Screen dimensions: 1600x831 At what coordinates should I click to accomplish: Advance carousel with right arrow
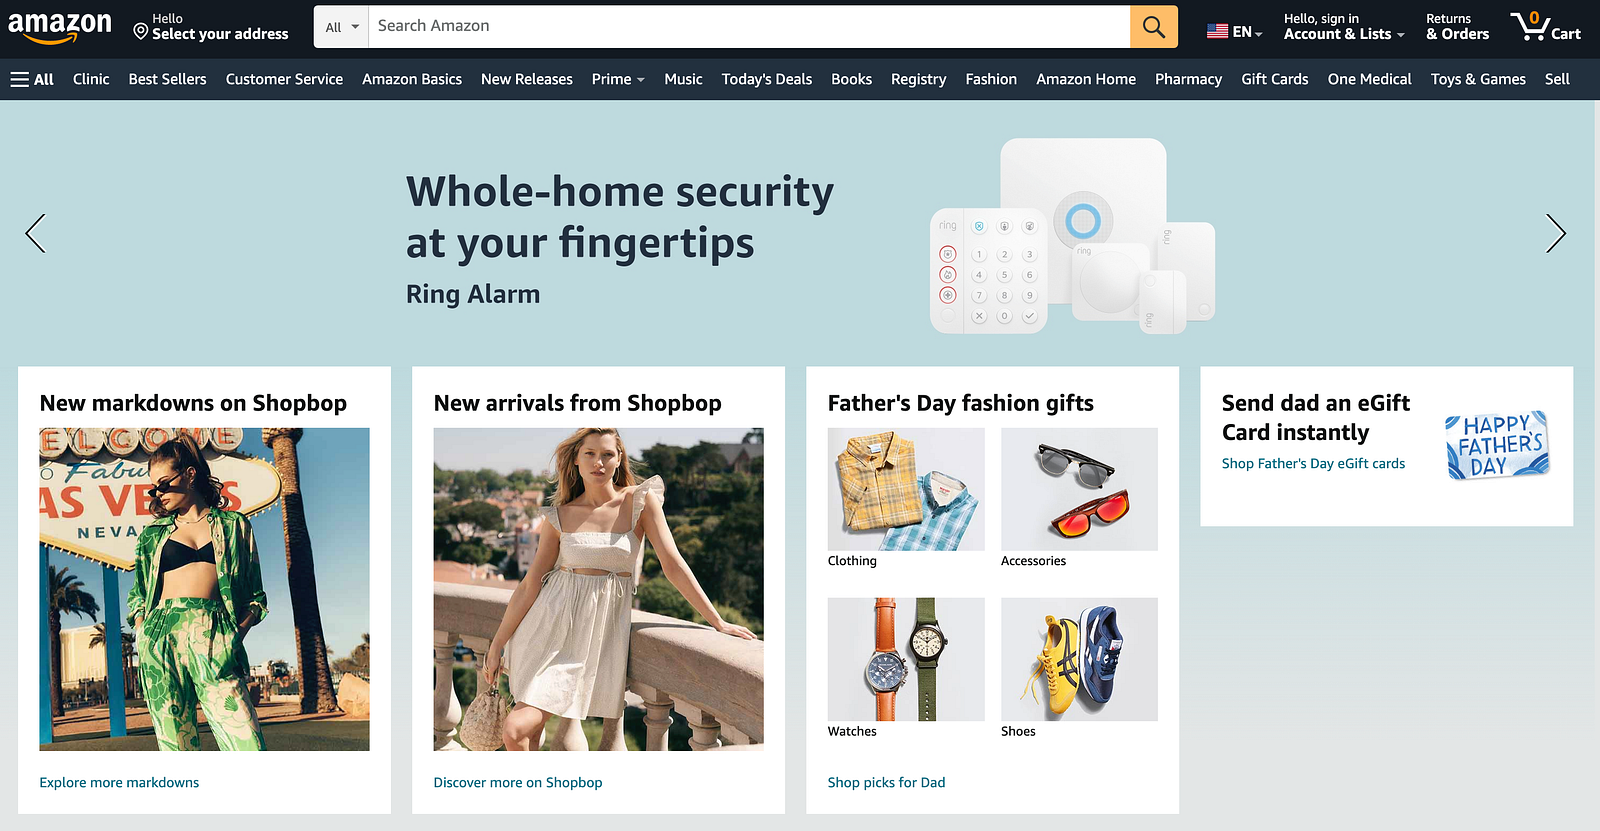pos(1555,233)
